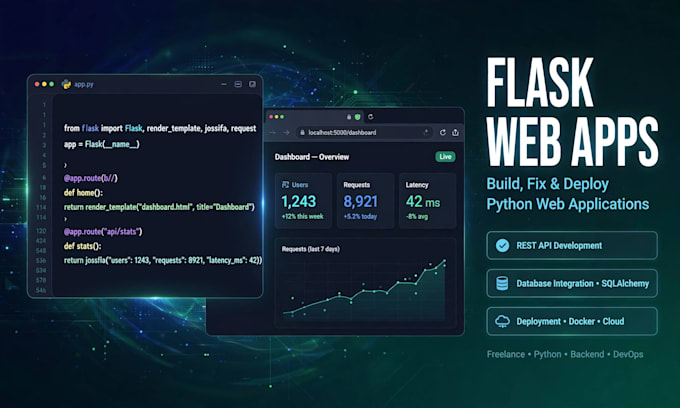
Task: Click the "WEB APPS" headline text
Action: click(x=572, y=141)
